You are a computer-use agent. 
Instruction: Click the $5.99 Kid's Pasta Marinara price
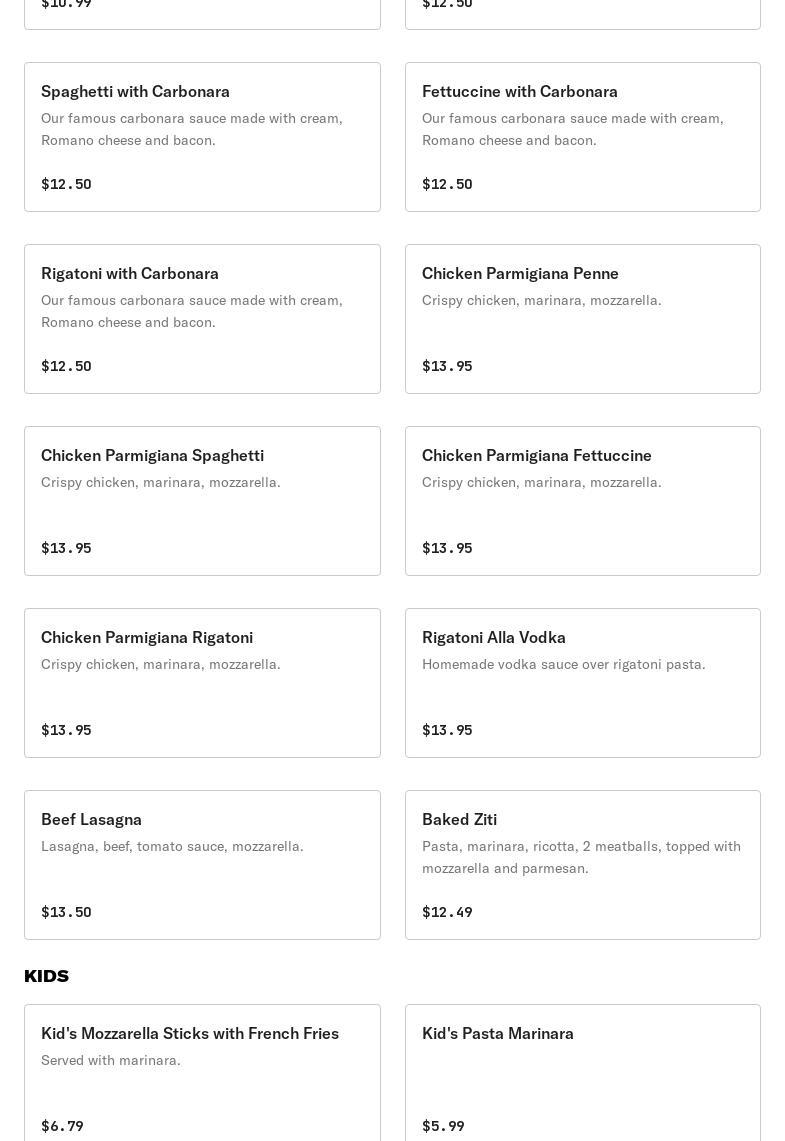pos(443,1126)
